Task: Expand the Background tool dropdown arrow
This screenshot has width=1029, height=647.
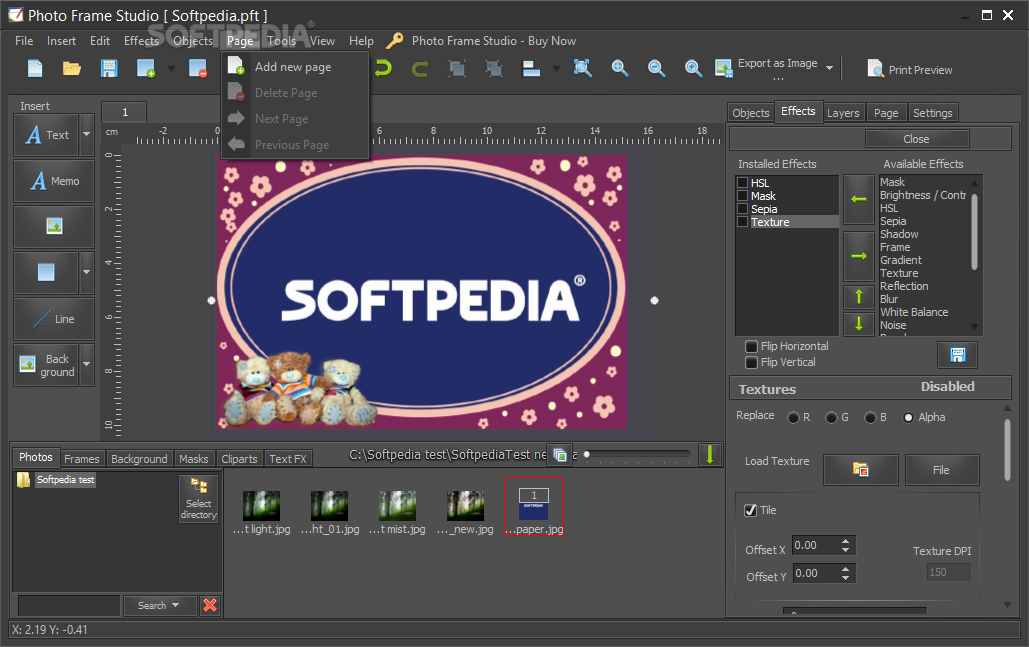Action: point(87,365)
